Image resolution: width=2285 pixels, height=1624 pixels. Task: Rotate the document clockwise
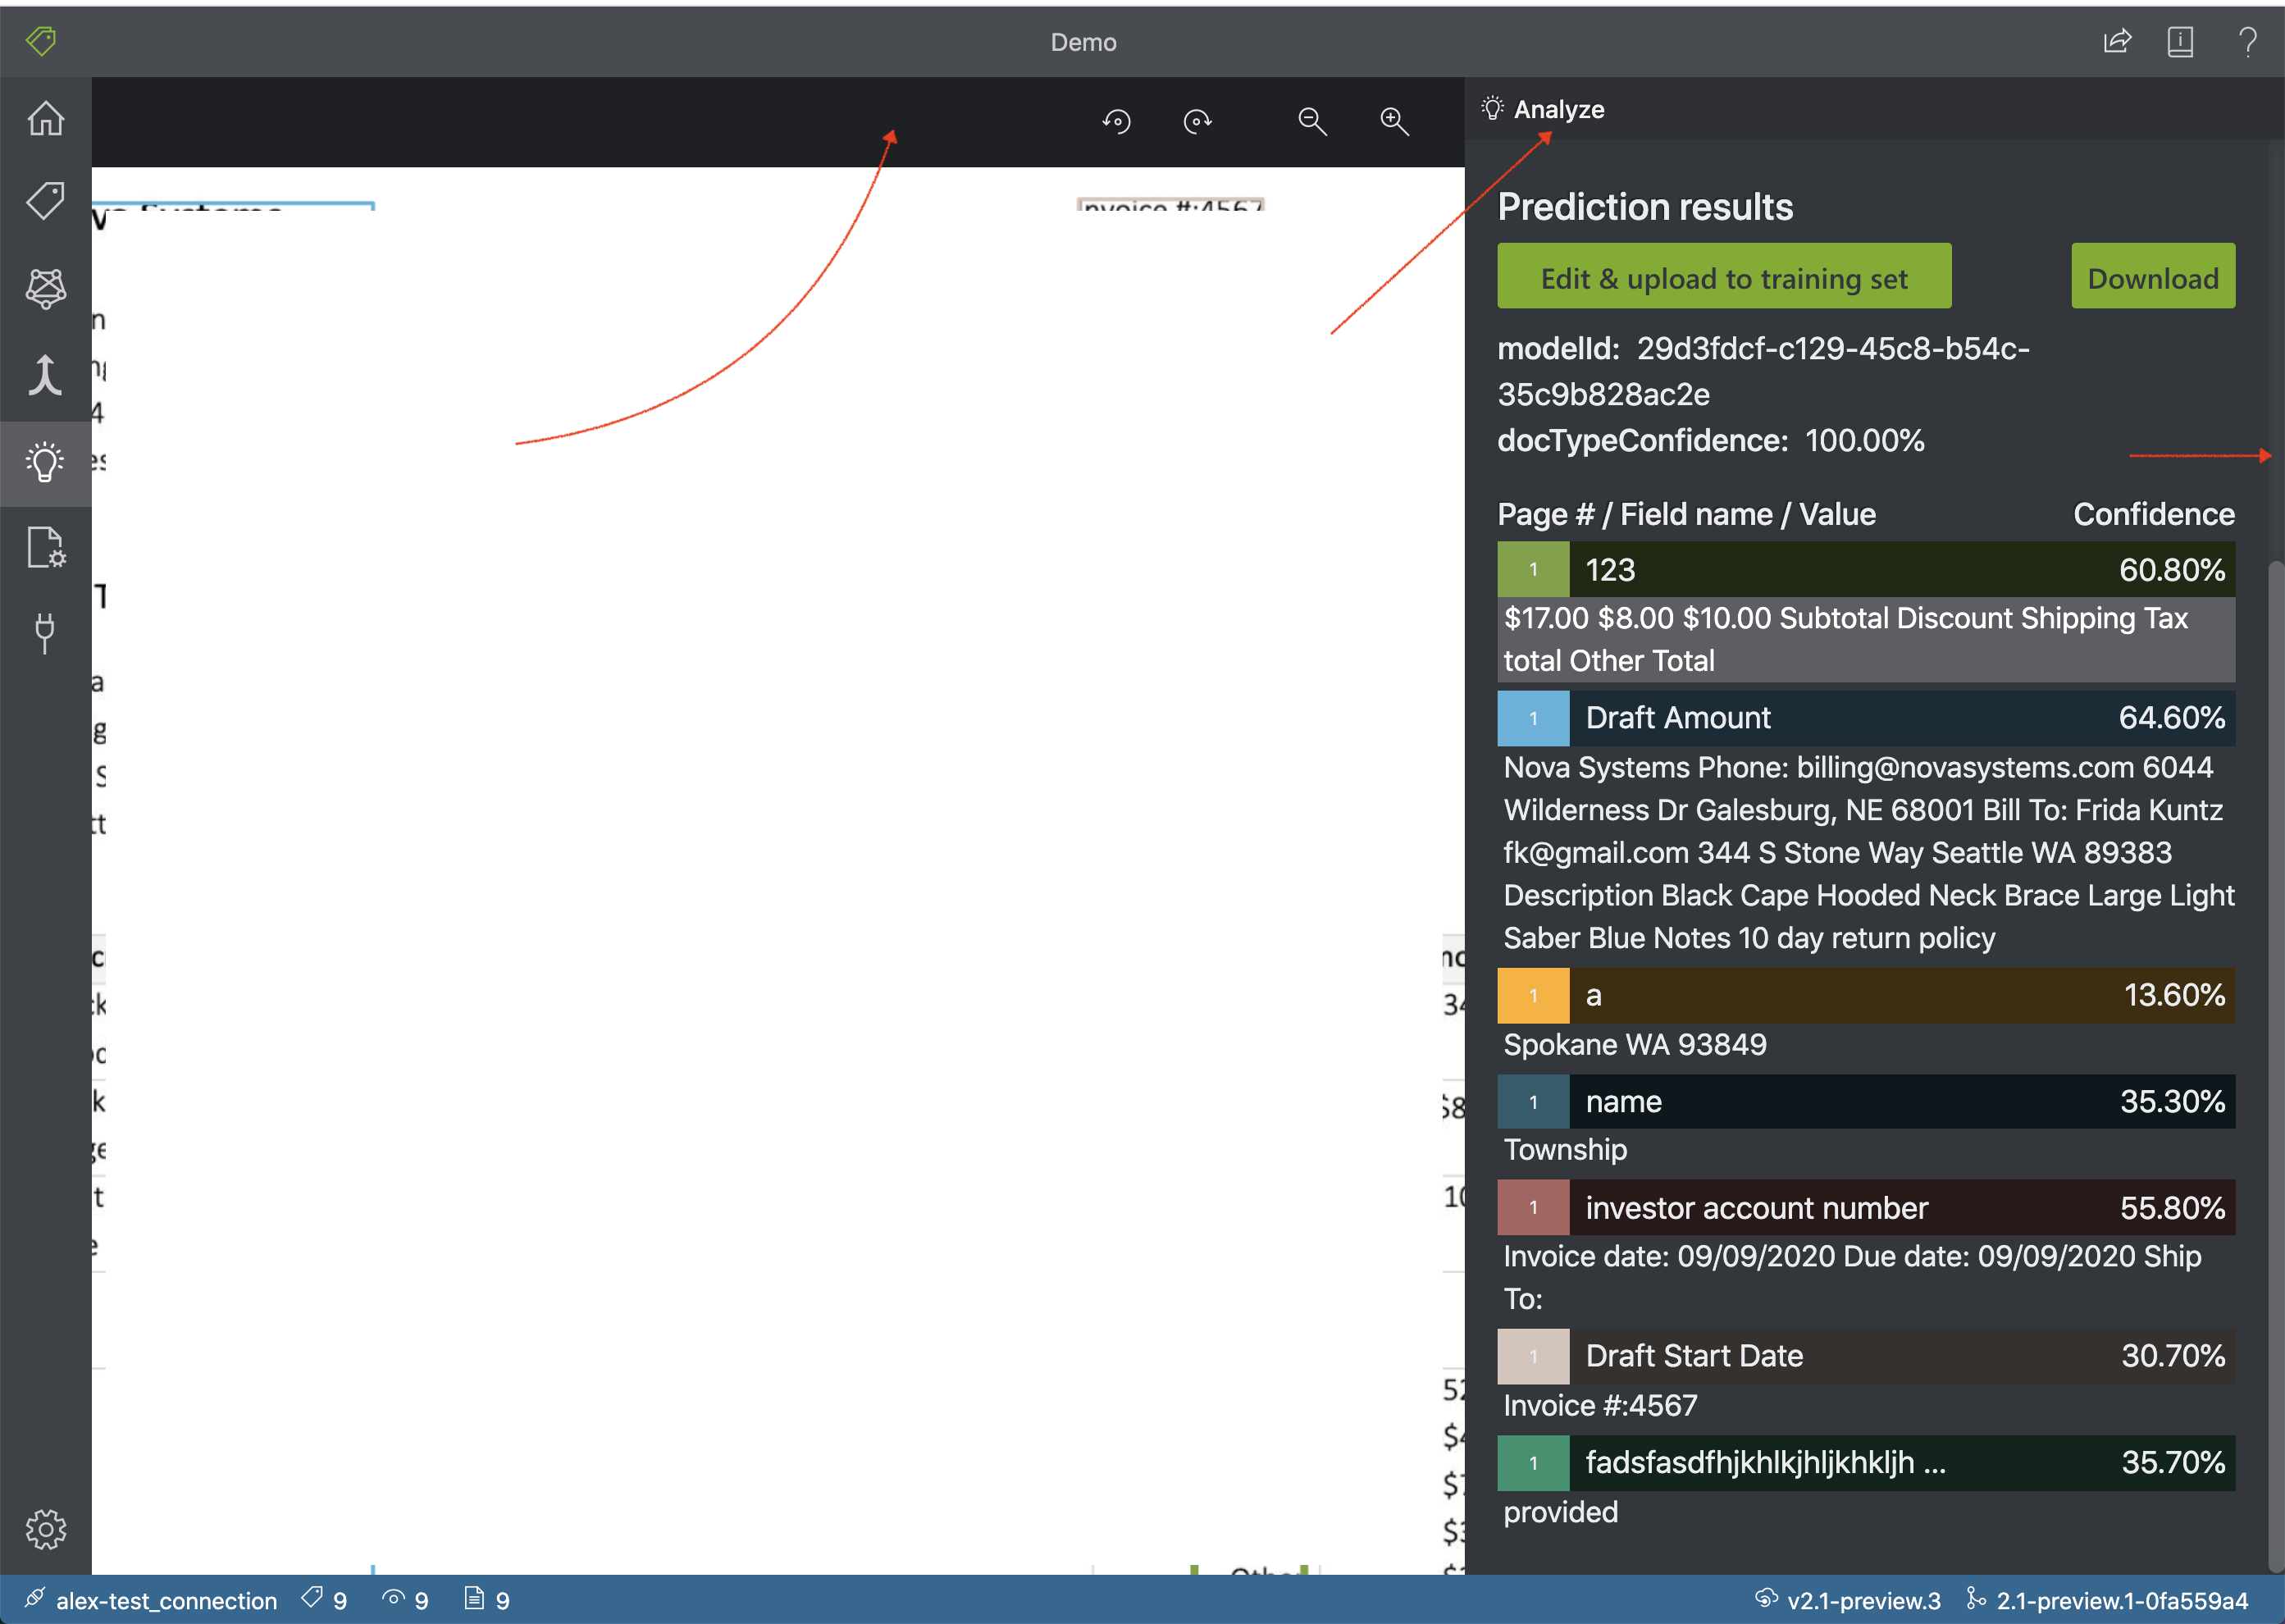pos(1197,122)
